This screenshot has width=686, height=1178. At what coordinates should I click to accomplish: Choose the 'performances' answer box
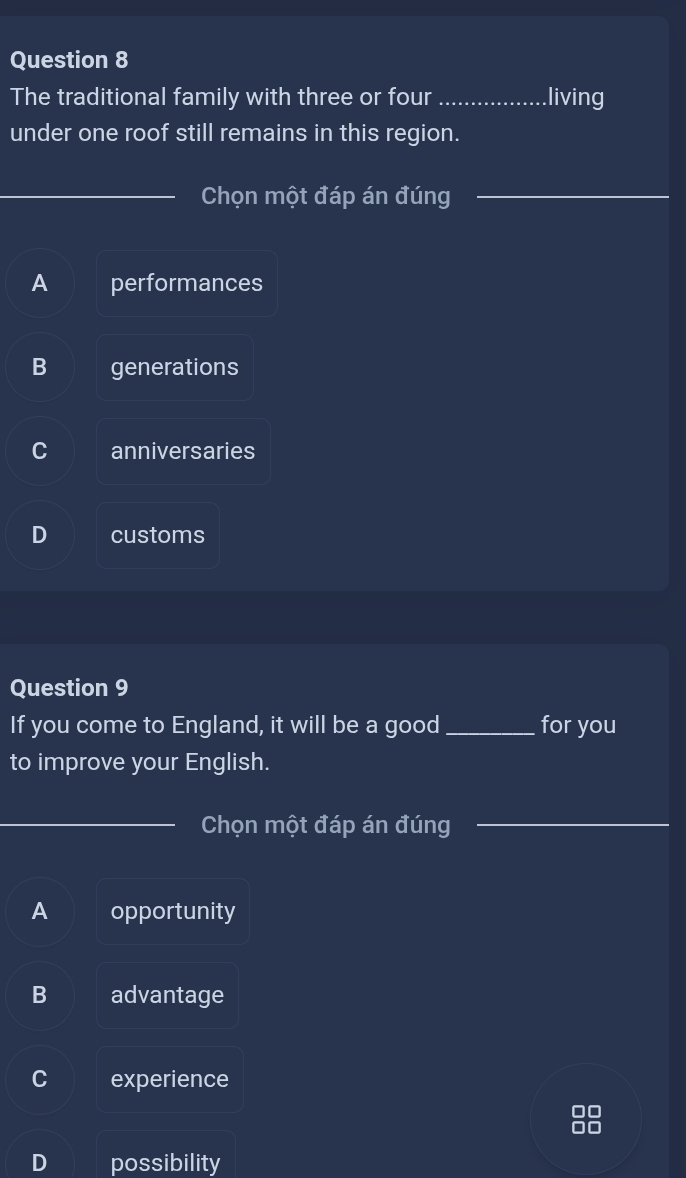[187, 283]
